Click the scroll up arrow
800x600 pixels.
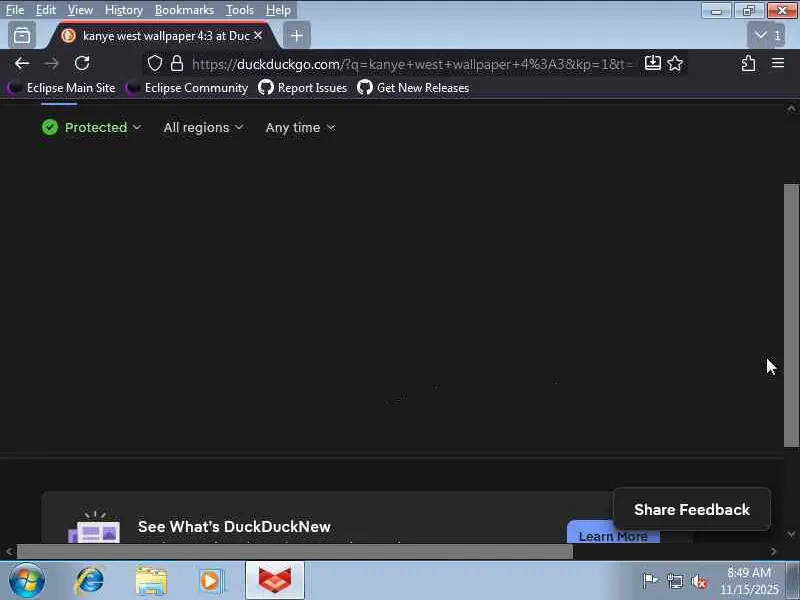point(791,108)
